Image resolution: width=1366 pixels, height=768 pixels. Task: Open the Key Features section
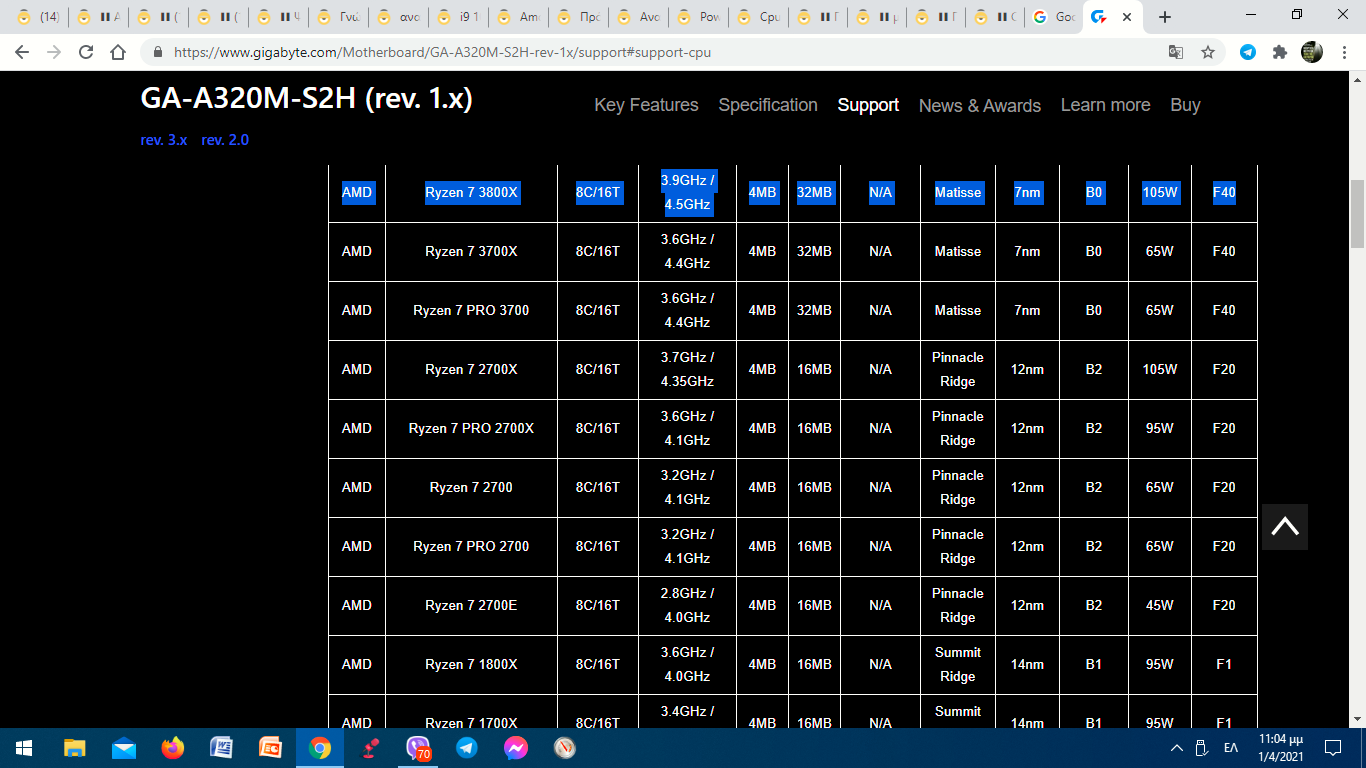pyautogui.click(x=646, y=105)
